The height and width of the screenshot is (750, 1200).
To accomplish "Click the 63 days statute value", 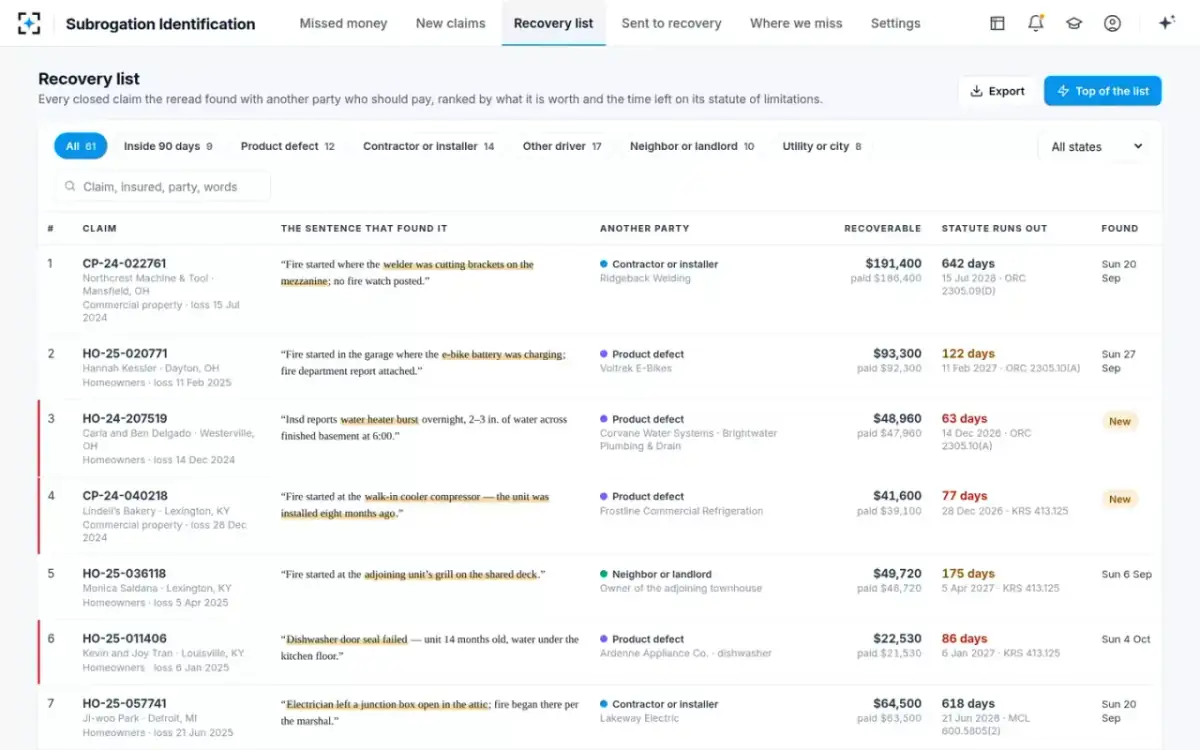I will pos(964,419).
